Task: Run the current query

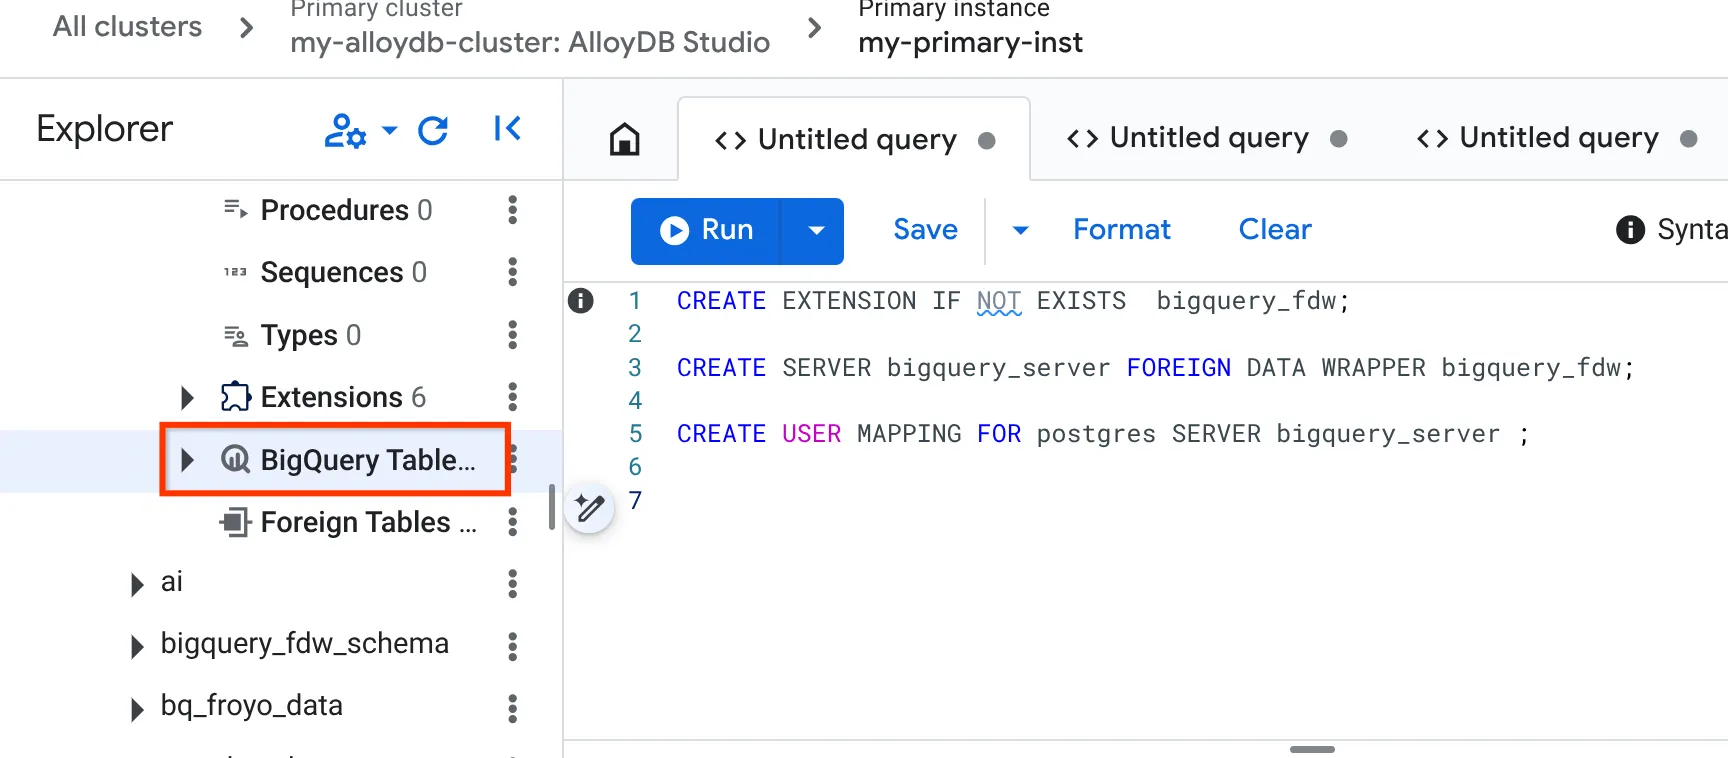Action: coord(706,231)
